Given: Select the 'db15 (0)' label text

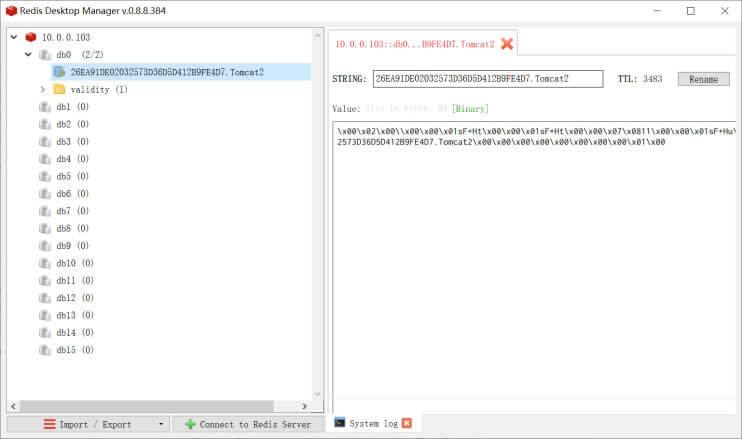Looking at the screenshot, I should 75,350.
